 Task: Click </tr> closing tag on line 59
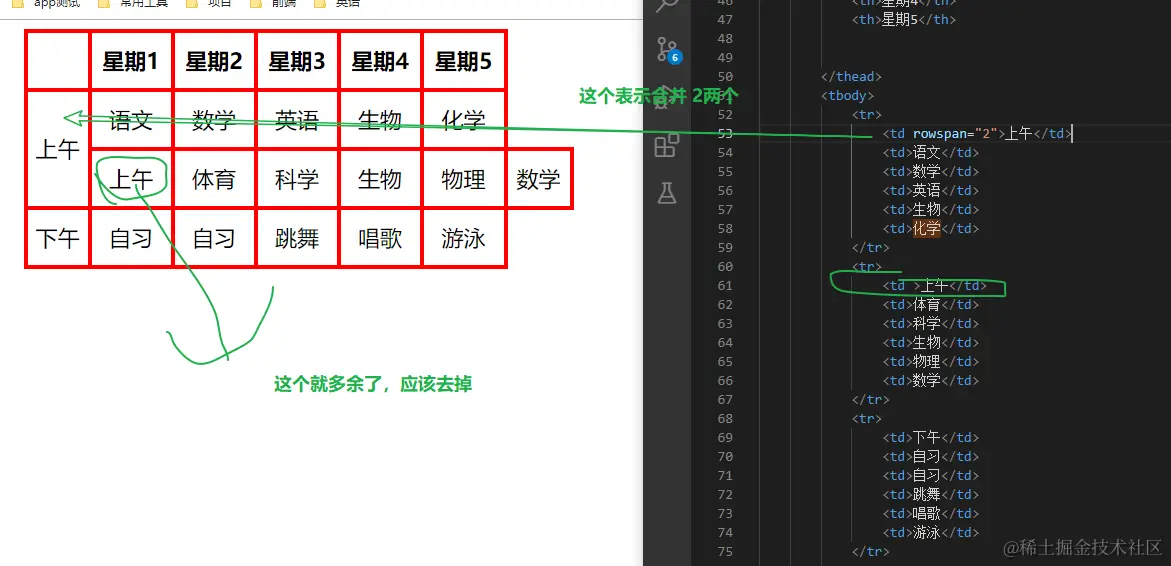click(x=871, y=248)
